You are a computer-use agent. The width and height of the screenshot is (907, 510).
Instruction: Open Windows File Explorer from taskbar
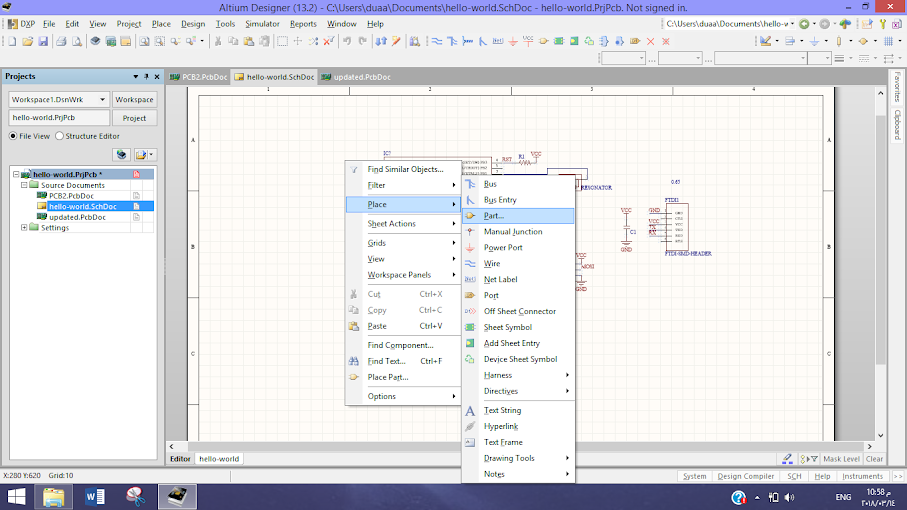point(53,497)
